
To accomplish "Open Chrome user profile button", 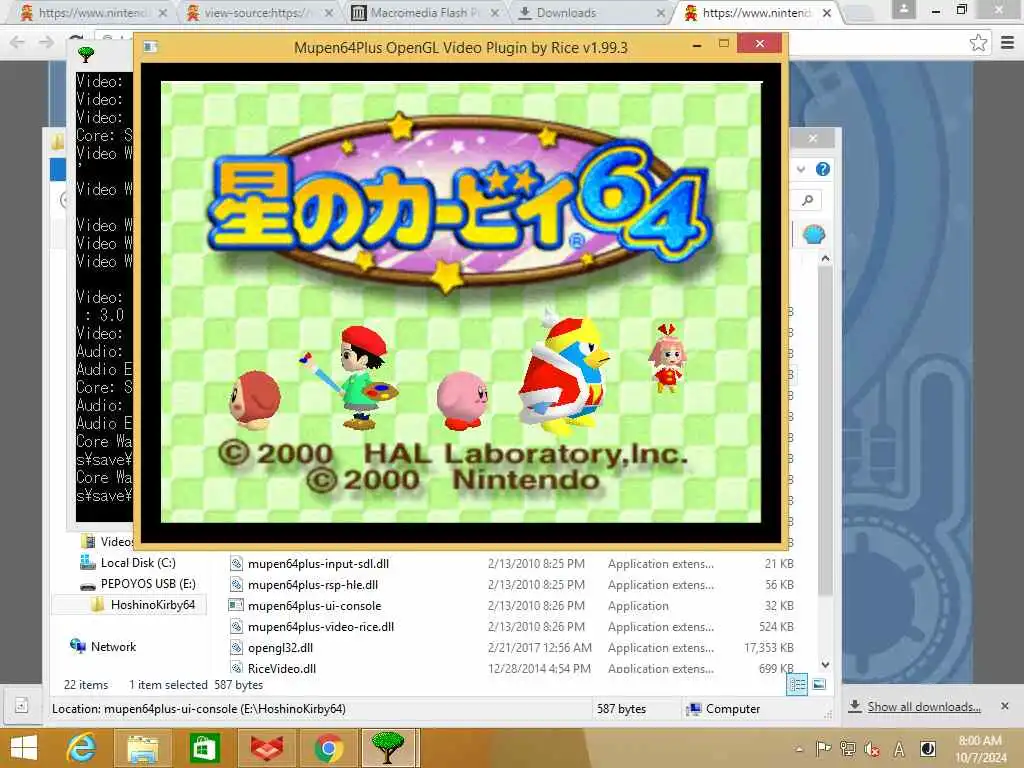I will tap(904, 9).
